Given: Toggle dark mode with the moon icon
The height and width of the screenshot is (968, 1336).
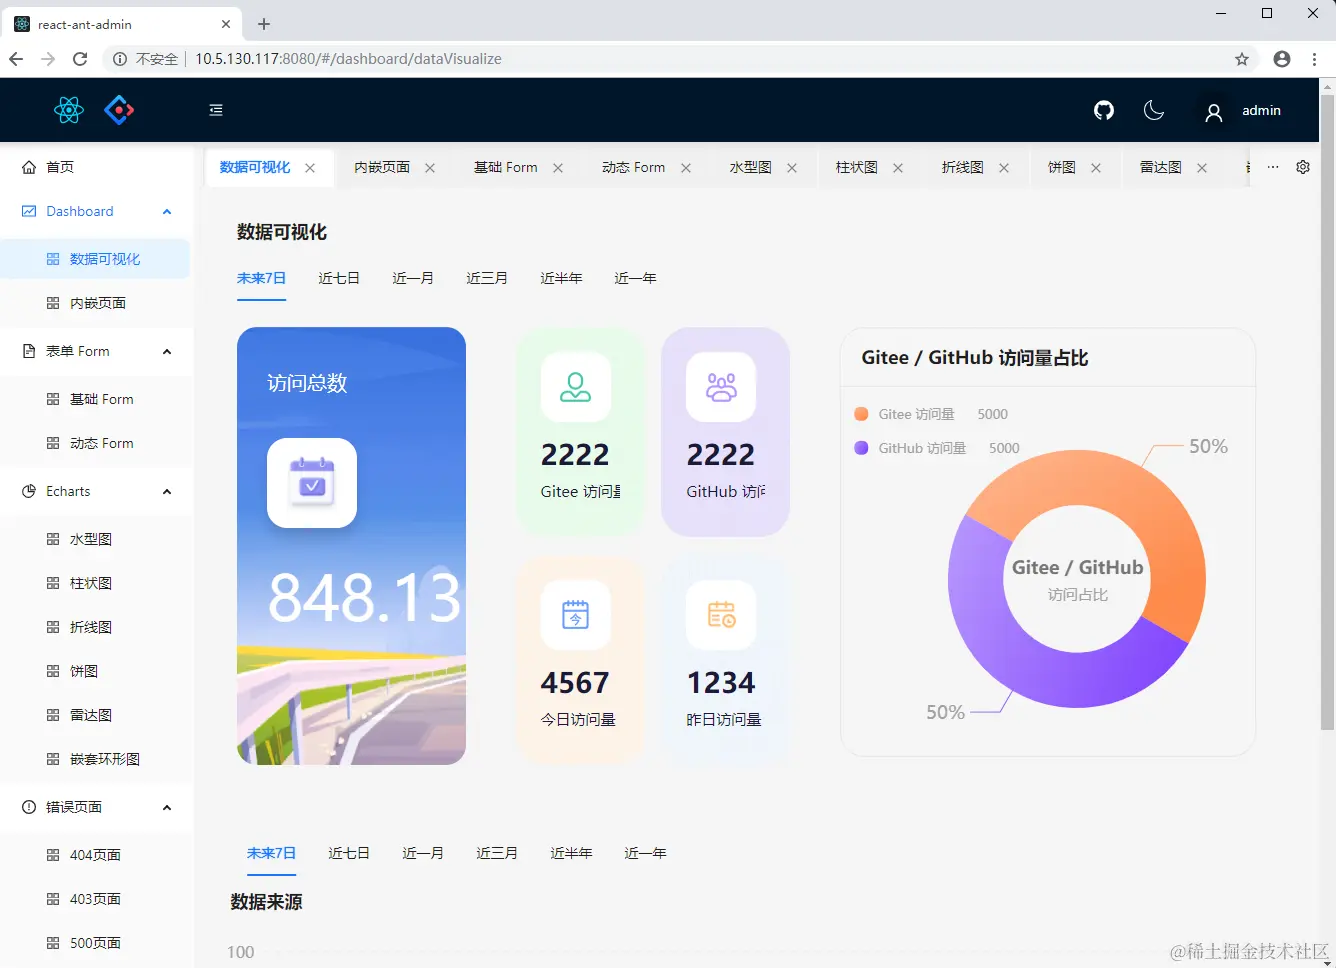Looking at the screenshot, I should [1154, 110].
